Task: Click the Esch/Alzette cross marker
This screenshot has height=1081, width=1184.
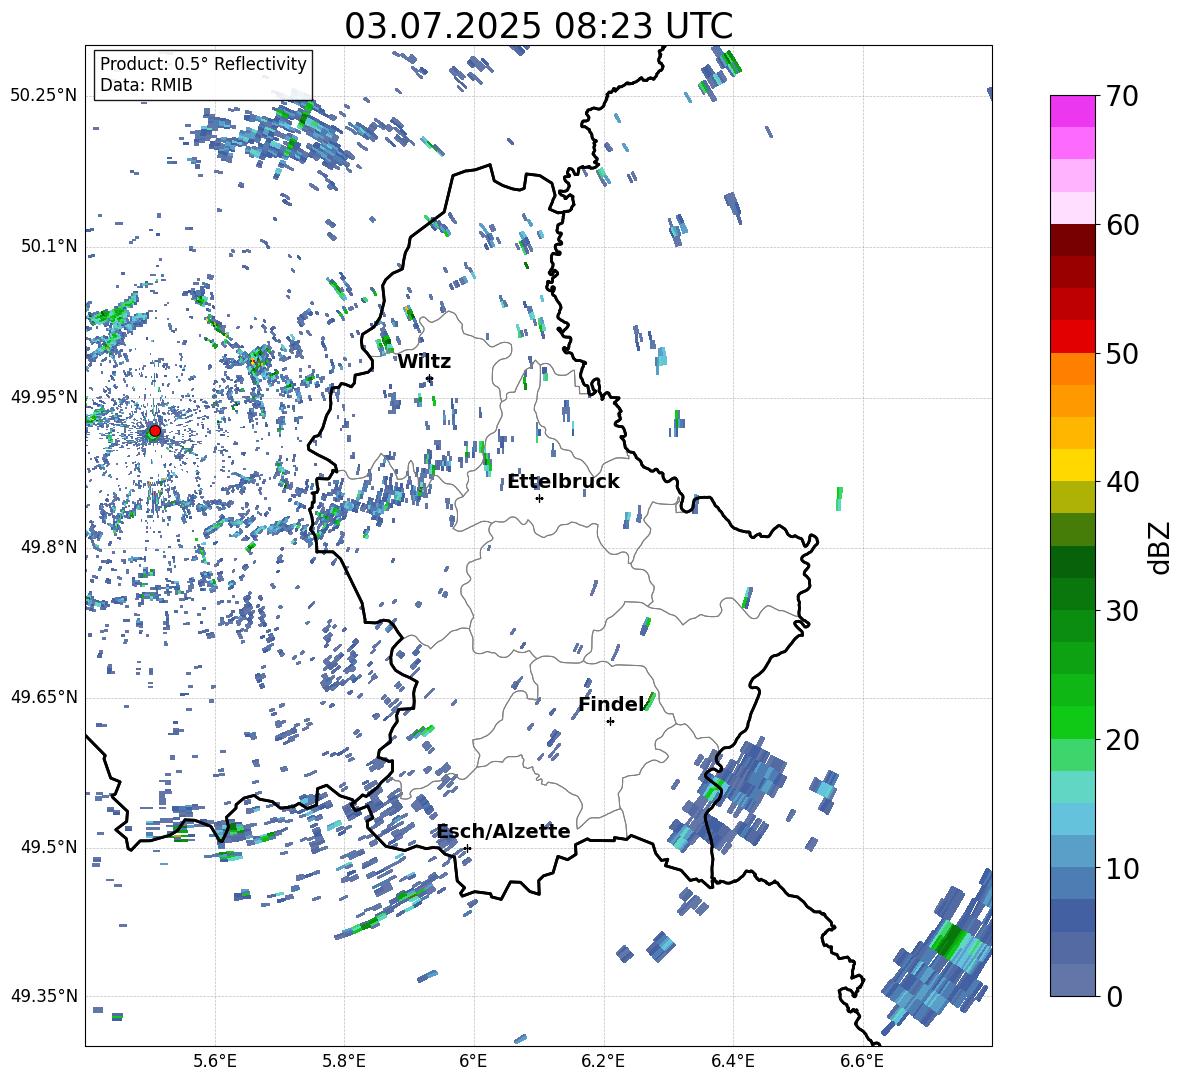Action: pyautogui.click(x=467, y=848)
